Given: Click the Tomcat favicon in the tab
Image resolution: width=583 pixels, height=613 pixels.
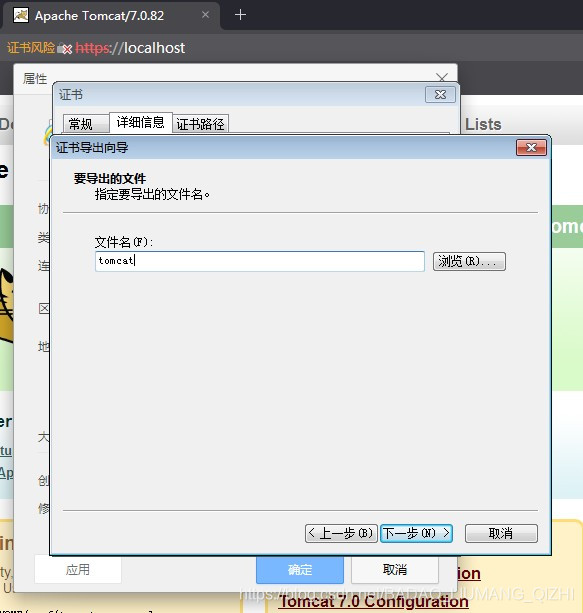Looking at the screenshot, I should 21,16.
